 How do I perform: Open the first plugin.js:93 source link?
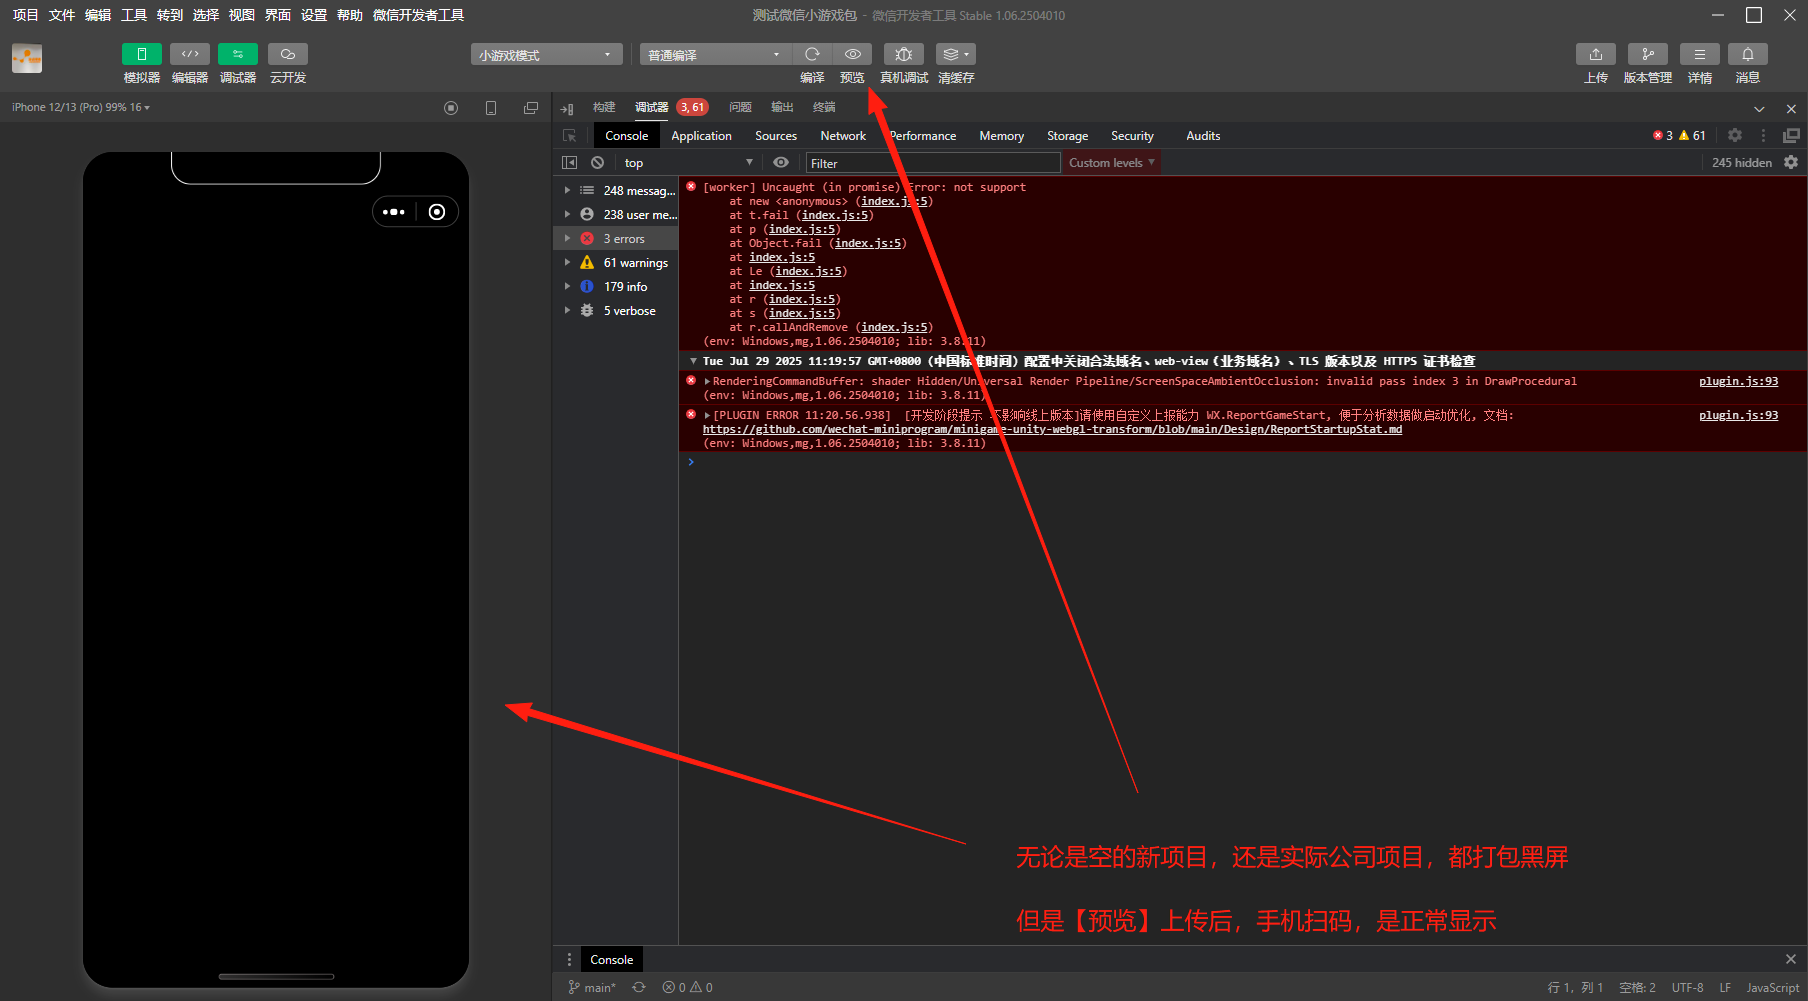[x=1738, y=381]
